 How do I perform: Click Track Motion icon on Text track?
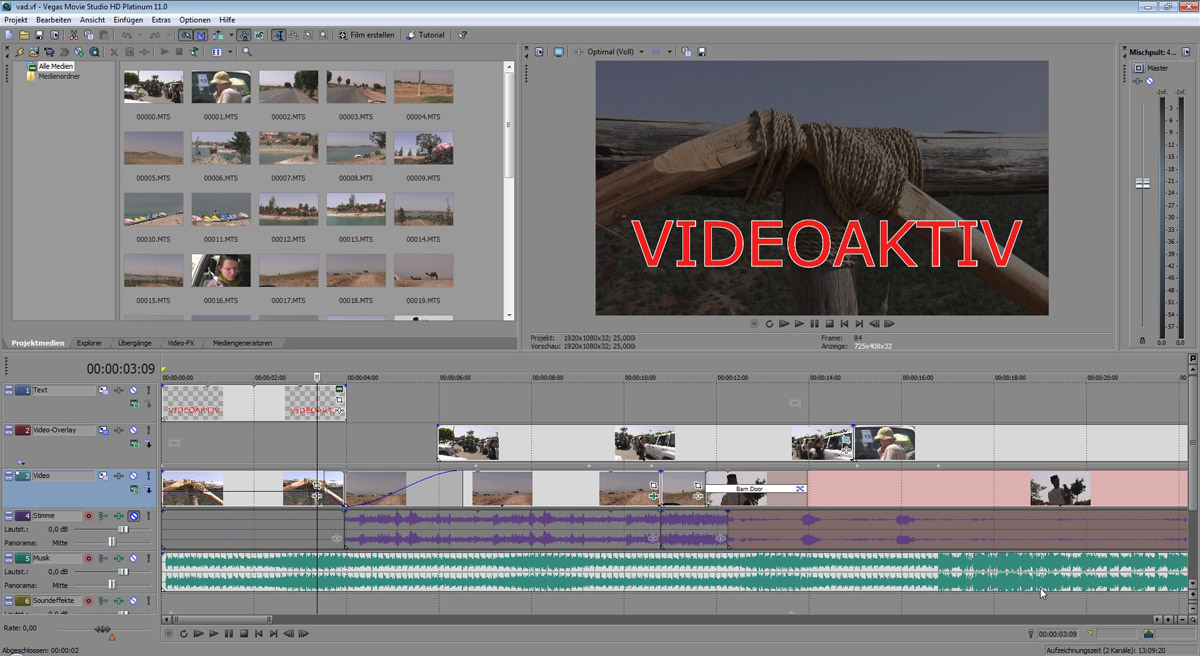tap(103, 390)
